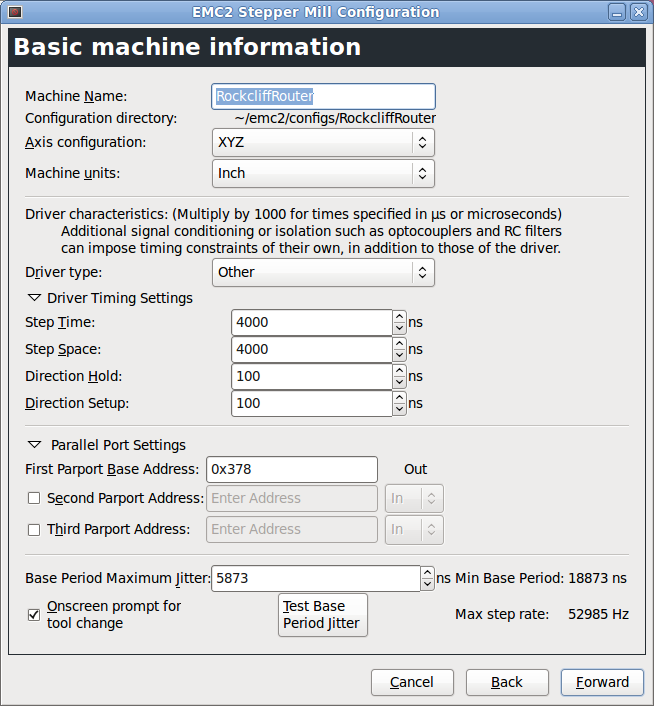Screen dimensions: 654x706
Task: Increase Base Period Maximum Jitter value
Action: (428, 572)
